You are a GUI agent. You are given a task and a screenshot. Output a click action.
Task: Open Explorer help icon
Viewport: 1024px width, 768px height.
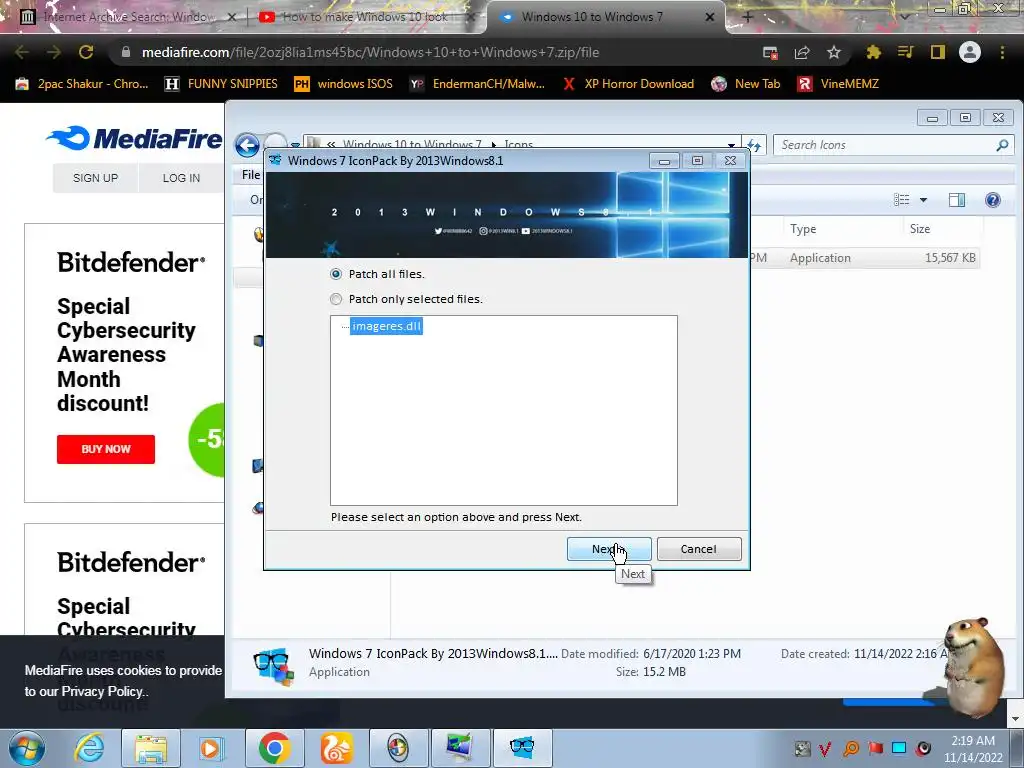[x=993, y=200]
